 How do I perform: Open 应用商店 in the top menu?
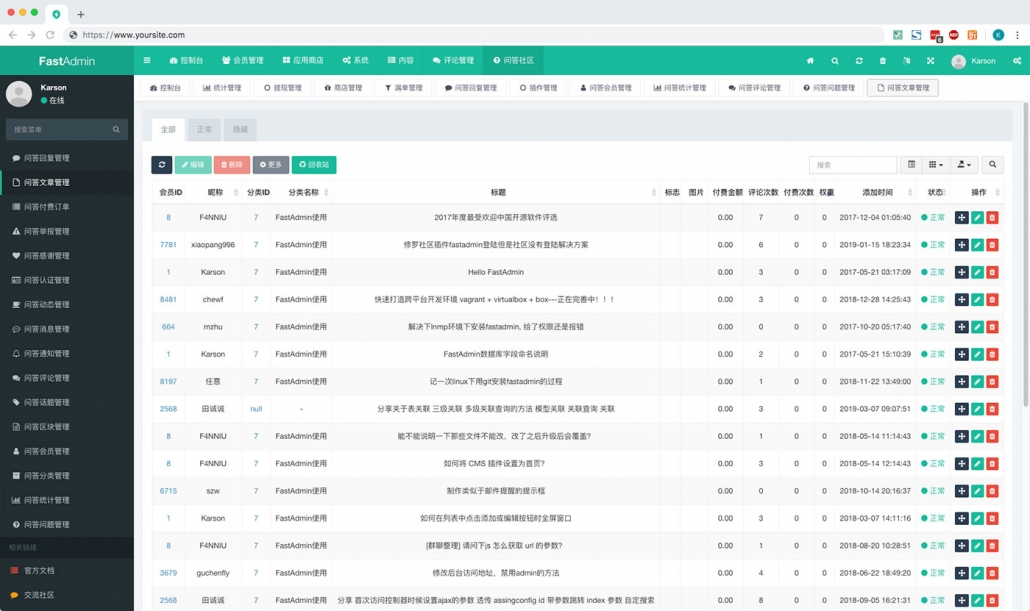(x=303, y=61)
